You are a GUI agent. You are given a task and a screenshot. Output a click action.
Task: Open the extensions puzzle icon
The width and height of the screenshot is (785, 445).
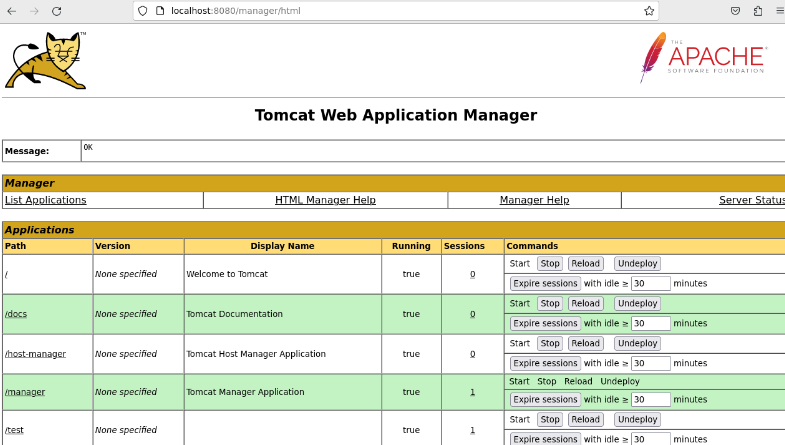click(x=758, y=11)
